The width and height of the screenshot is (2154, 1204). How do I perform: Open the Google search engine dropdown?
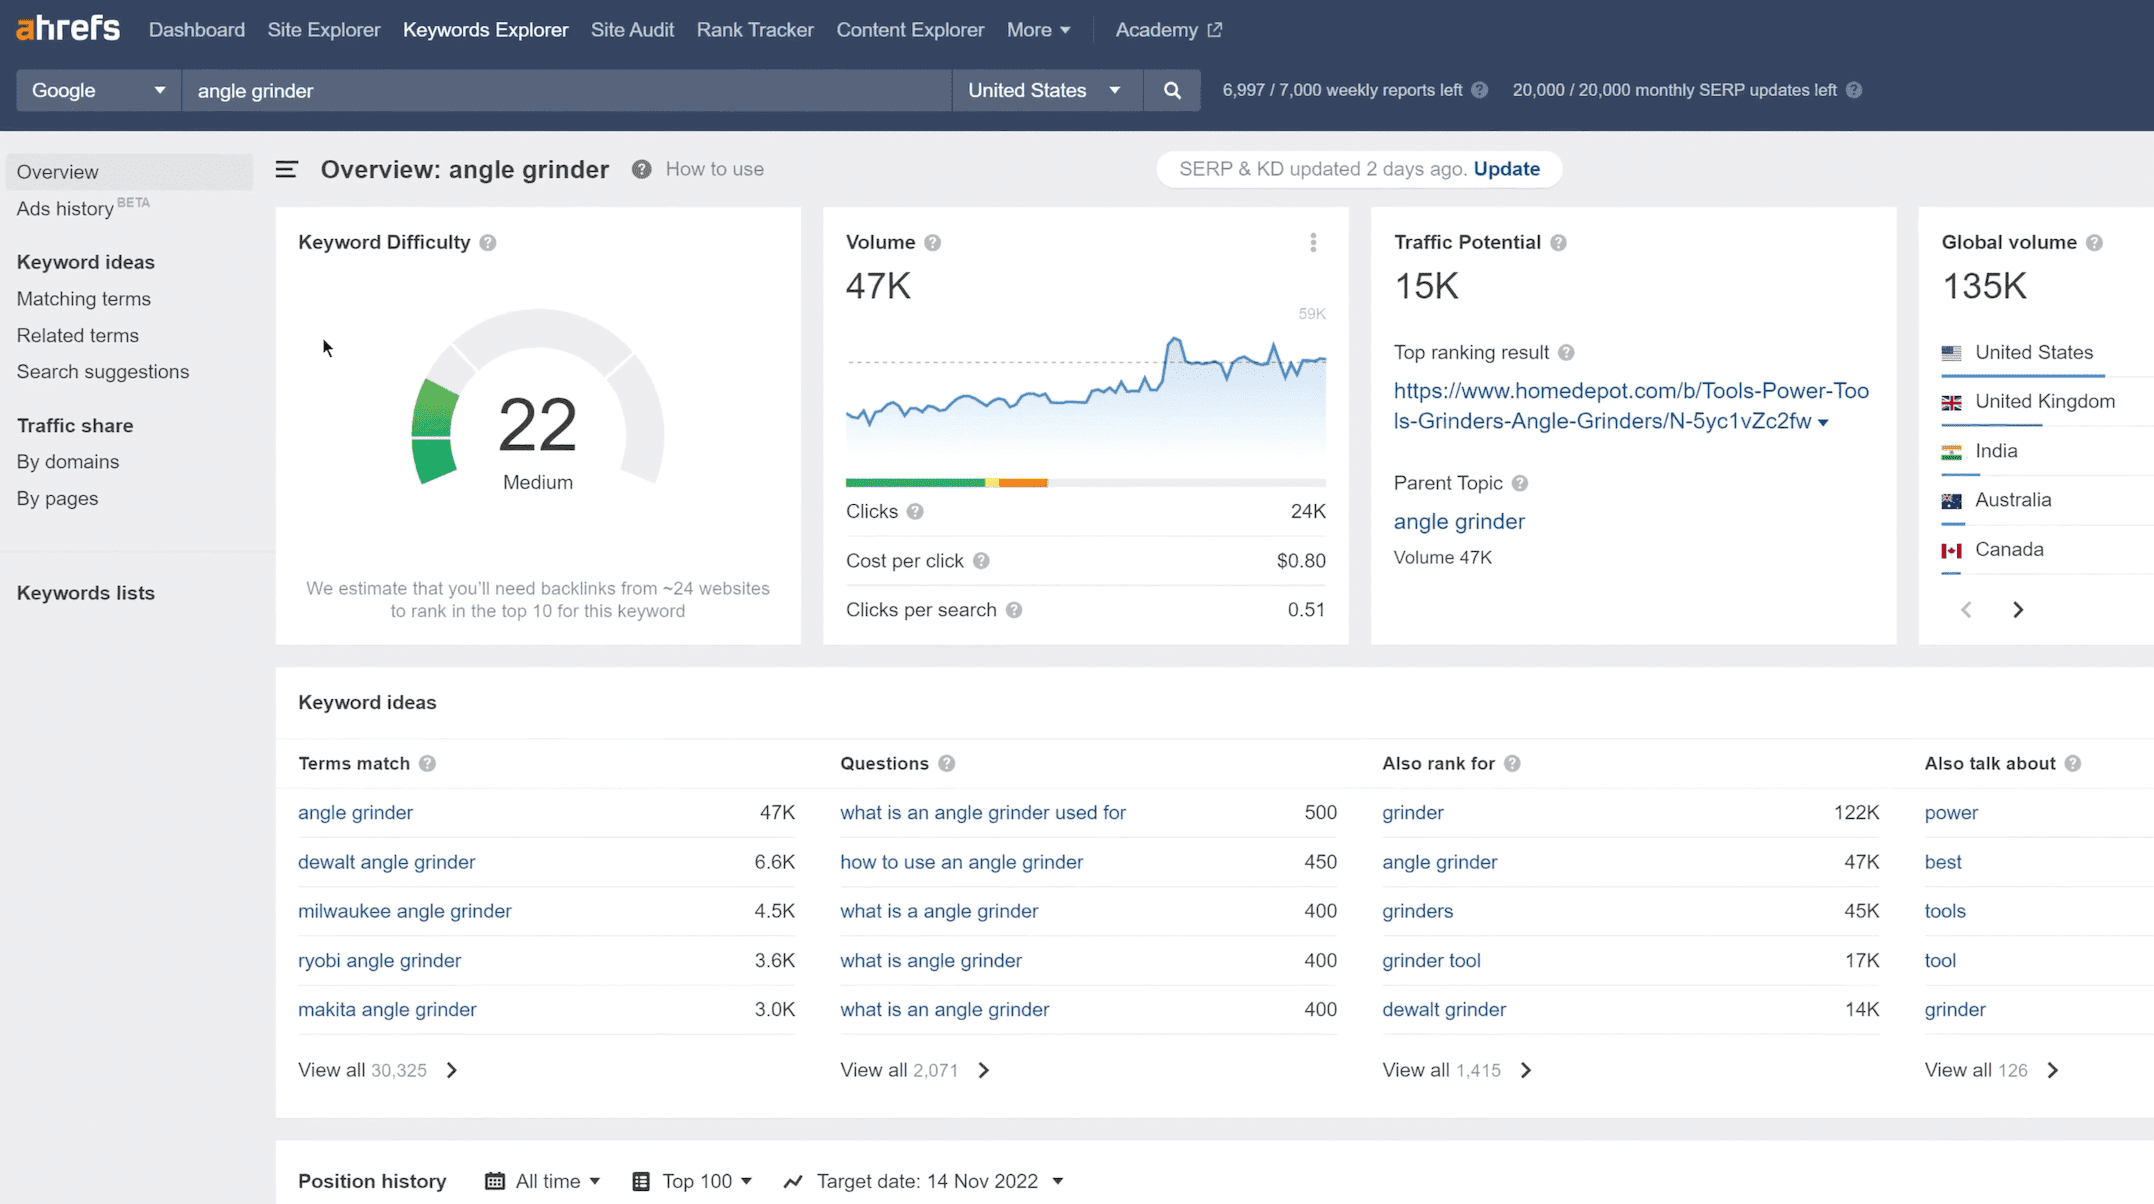[98, 91]
